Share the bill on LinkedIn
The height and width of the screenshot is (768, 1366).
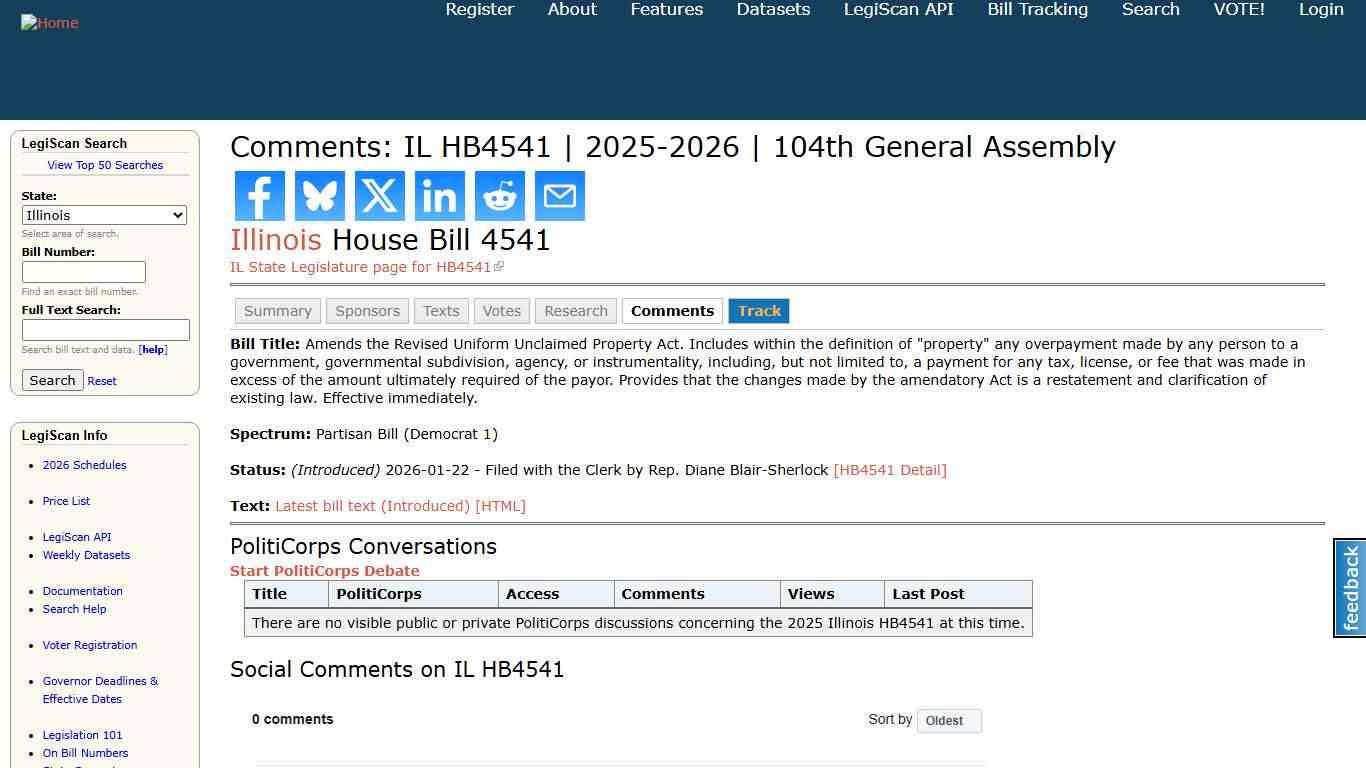pos(439,196)
